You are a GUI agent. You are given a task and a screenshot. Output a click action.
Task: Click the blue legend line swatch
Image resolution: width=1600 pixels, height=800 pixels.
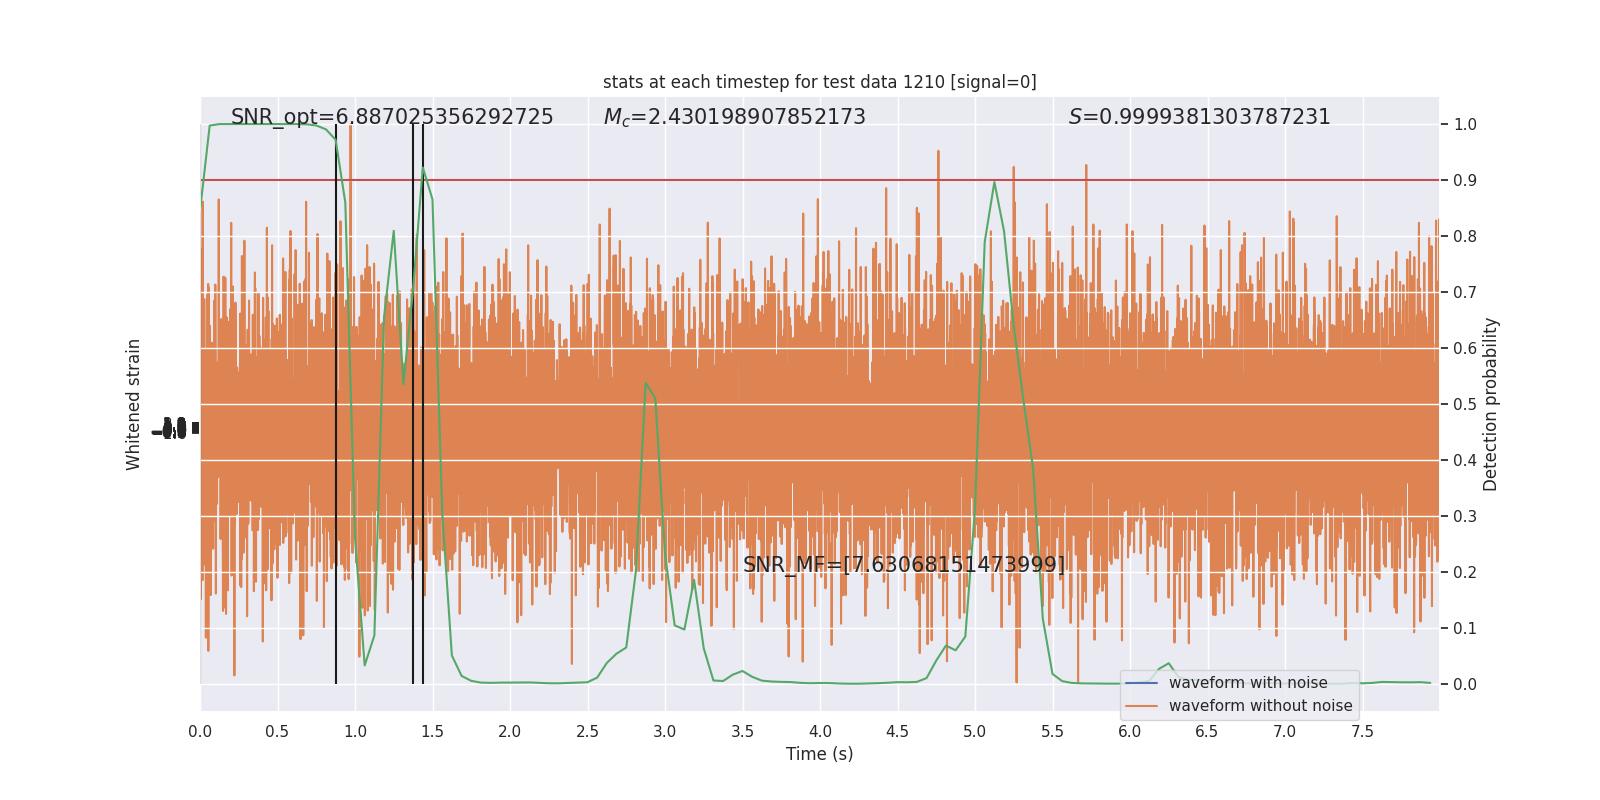[x=1142, y=683]
